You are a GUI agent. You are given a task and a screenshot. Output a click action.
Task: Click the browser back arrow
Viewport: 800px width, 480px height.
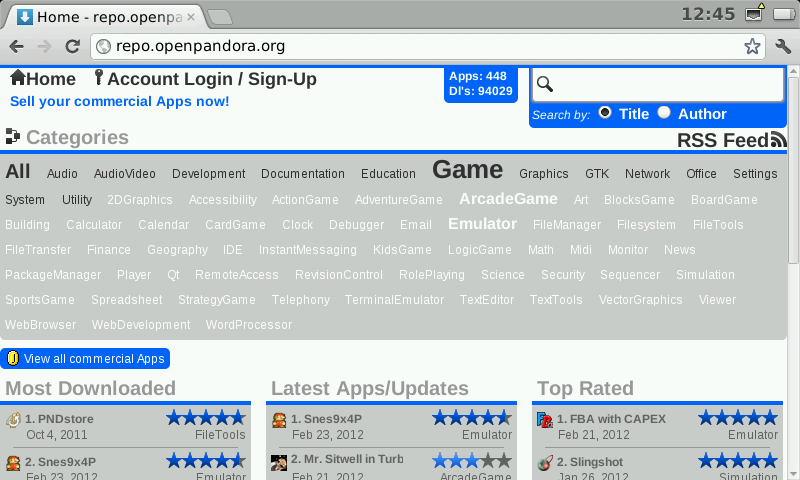(16, 46)
